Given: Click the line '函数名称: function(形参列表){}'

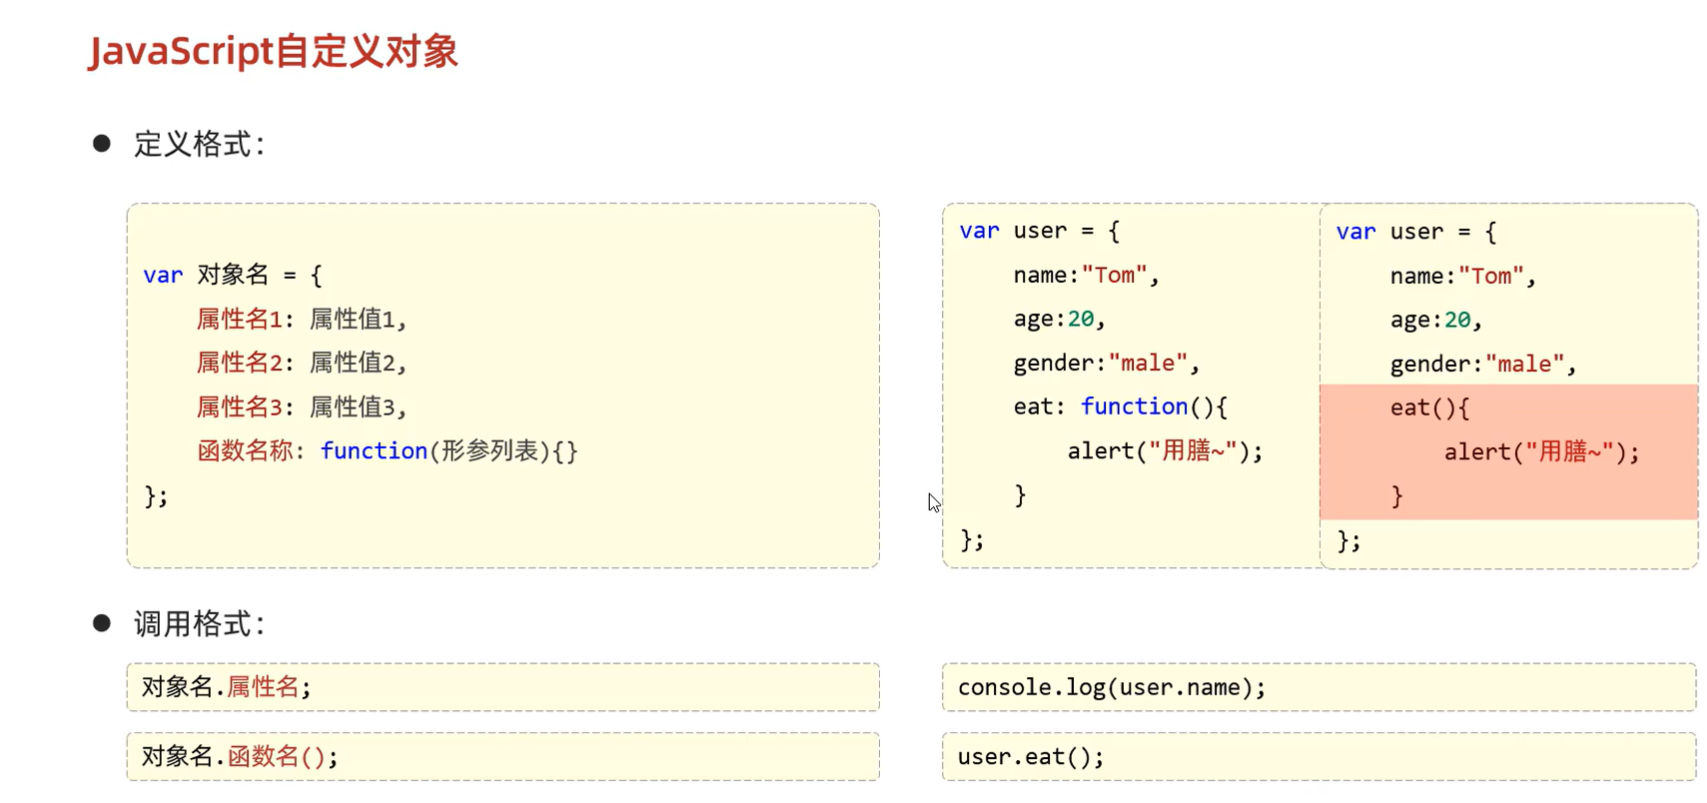Looking at the screenshot, I should tap(387, 451).
